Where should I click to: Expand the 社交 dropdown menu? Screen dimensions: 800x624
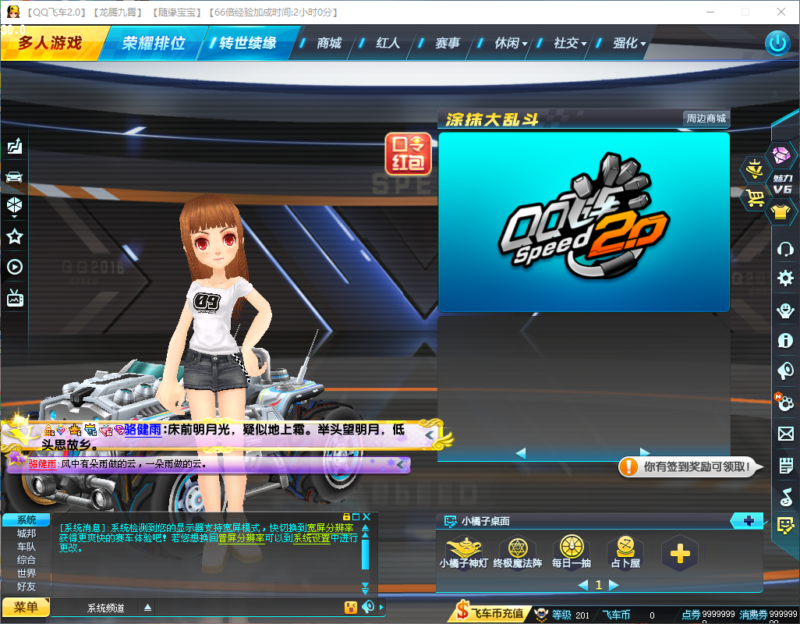[571, 44]
